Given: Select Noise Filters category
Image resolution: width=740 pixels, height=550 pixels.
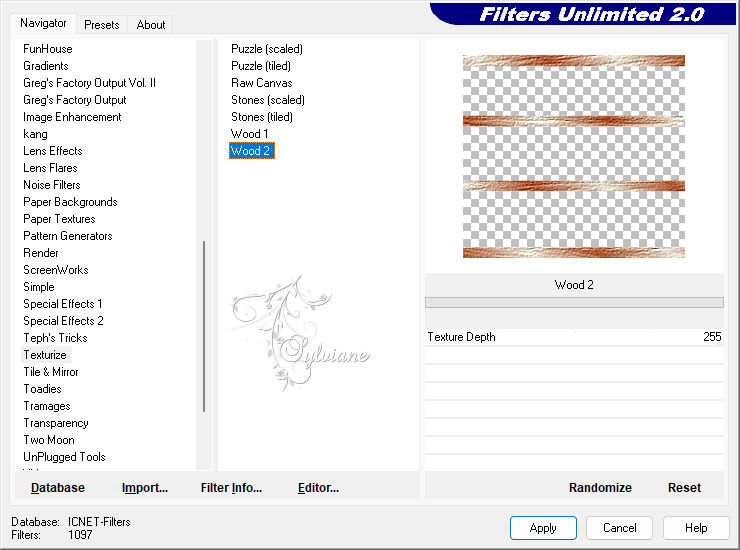Looking at the screenshot, I should coord(51,185).
